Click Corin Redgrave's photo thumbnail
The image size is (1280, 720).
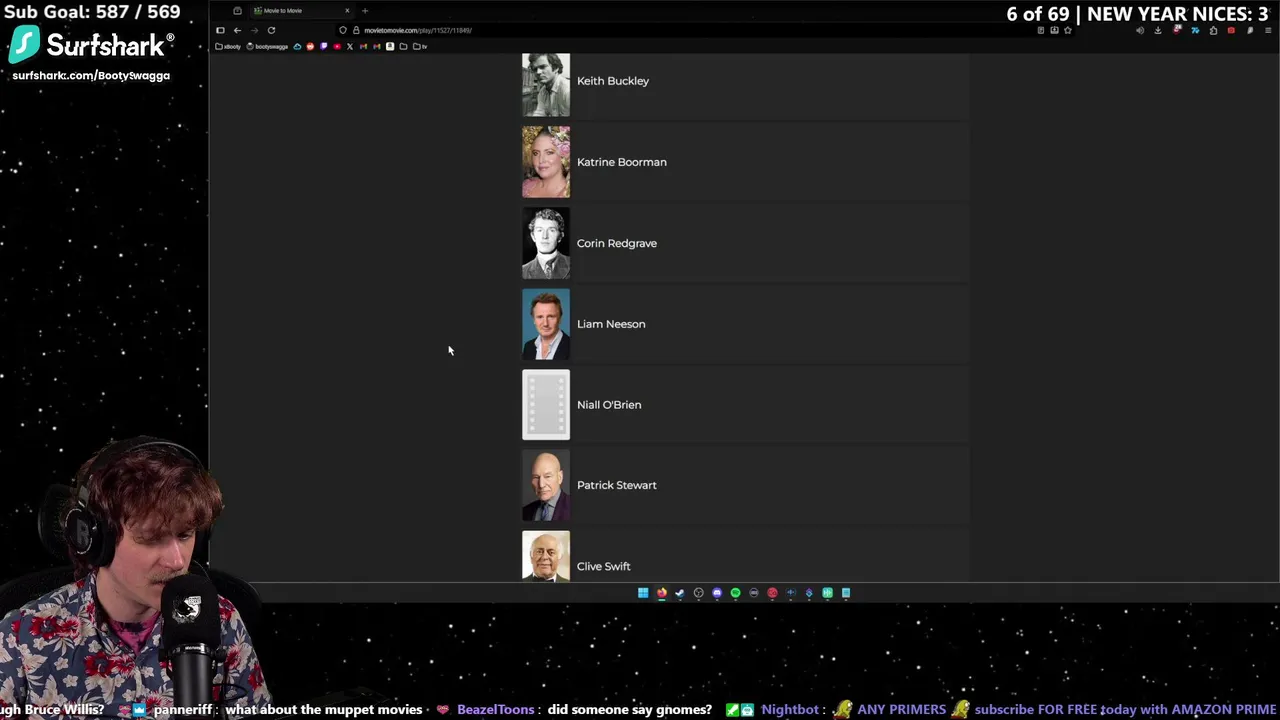[546, 243]
